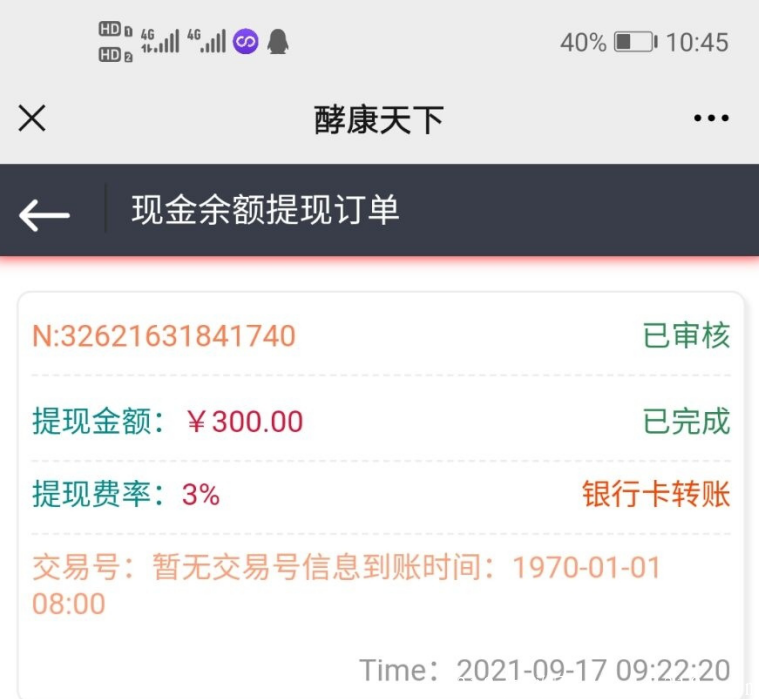Tap the order number N:32621631841740
The width and height of the screenshot is (759, 699).
point(164,336)
